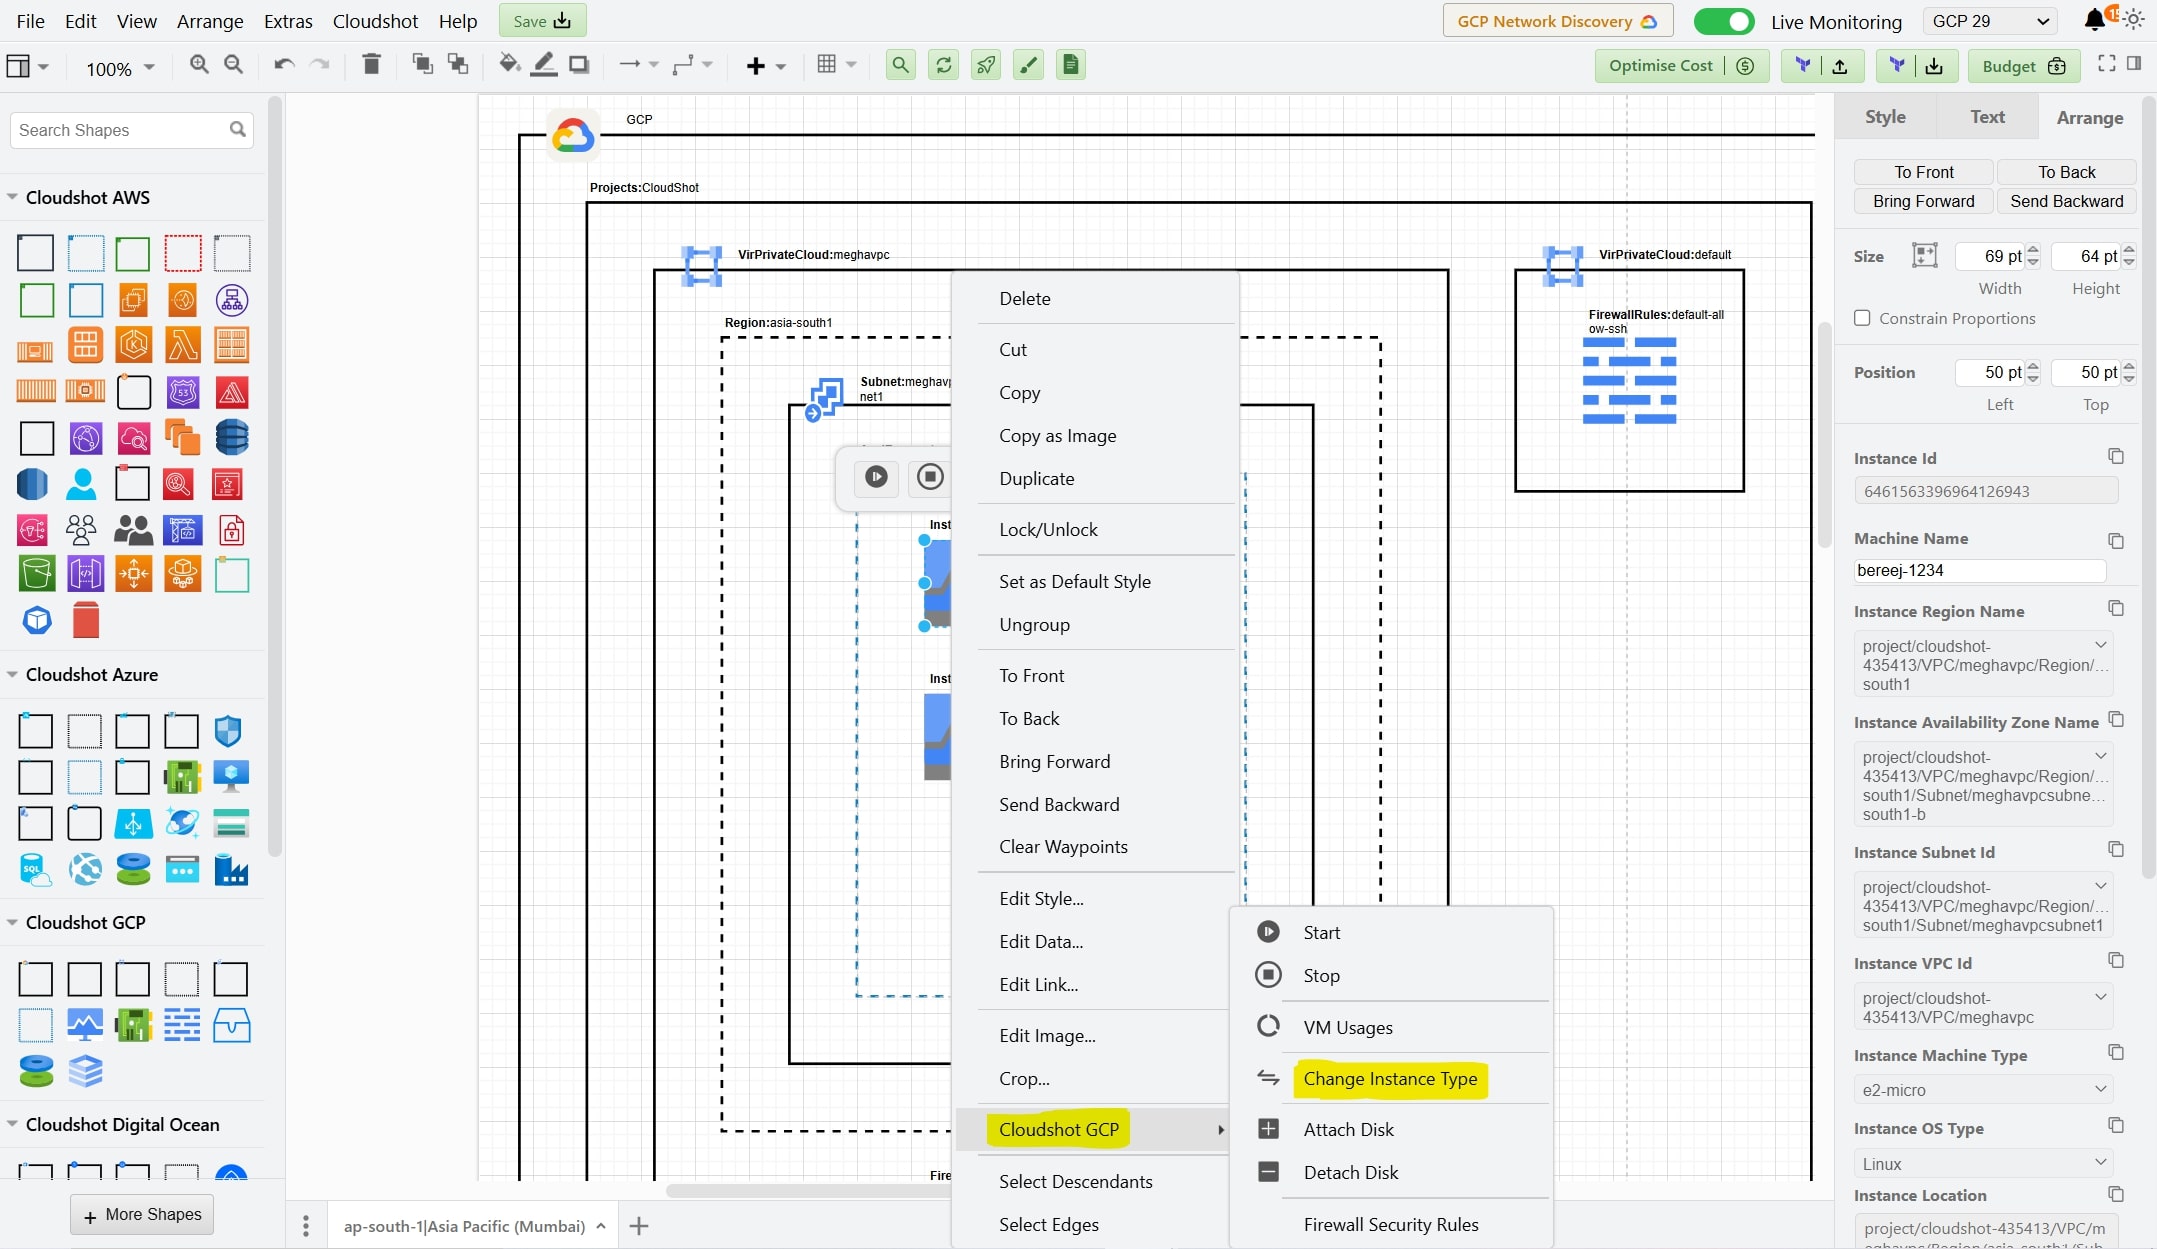Click the green document toolbar icon
Image resolution: width=2157 pixels, height=1249 pixels.
click(x=1071, y=65)
